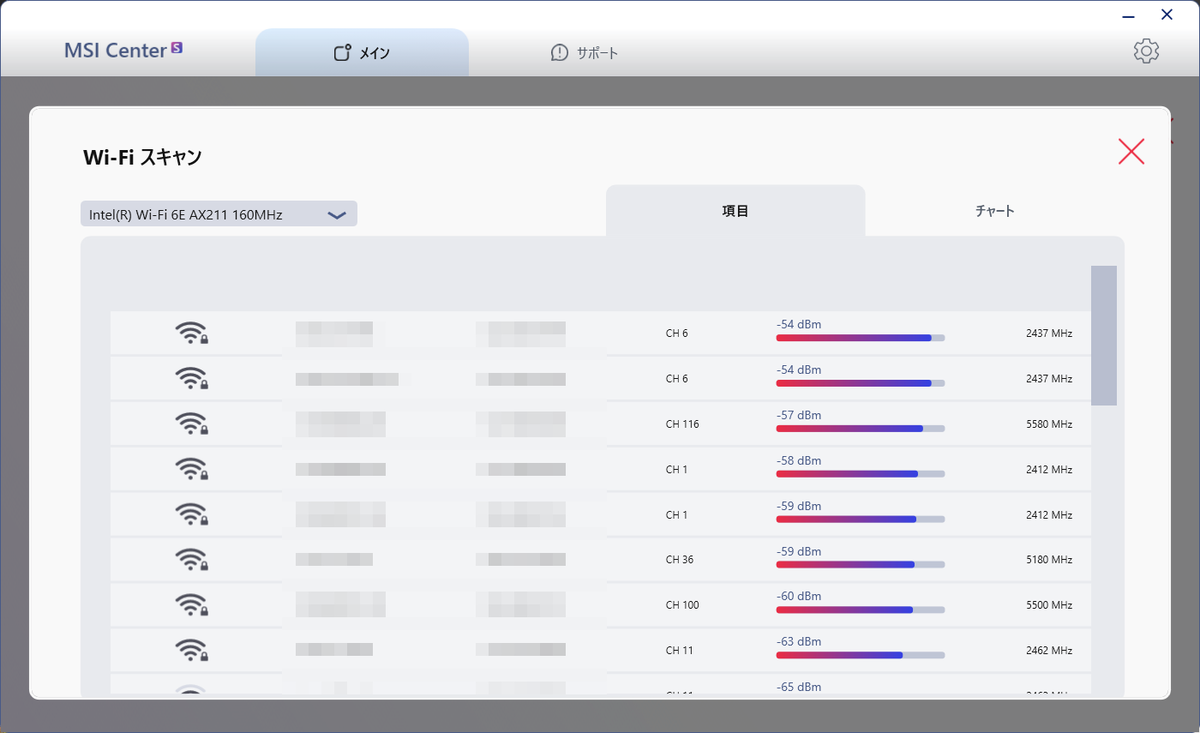
Task: Open the メイン tab
Action: pyautogui.click(x=362, y=53)
